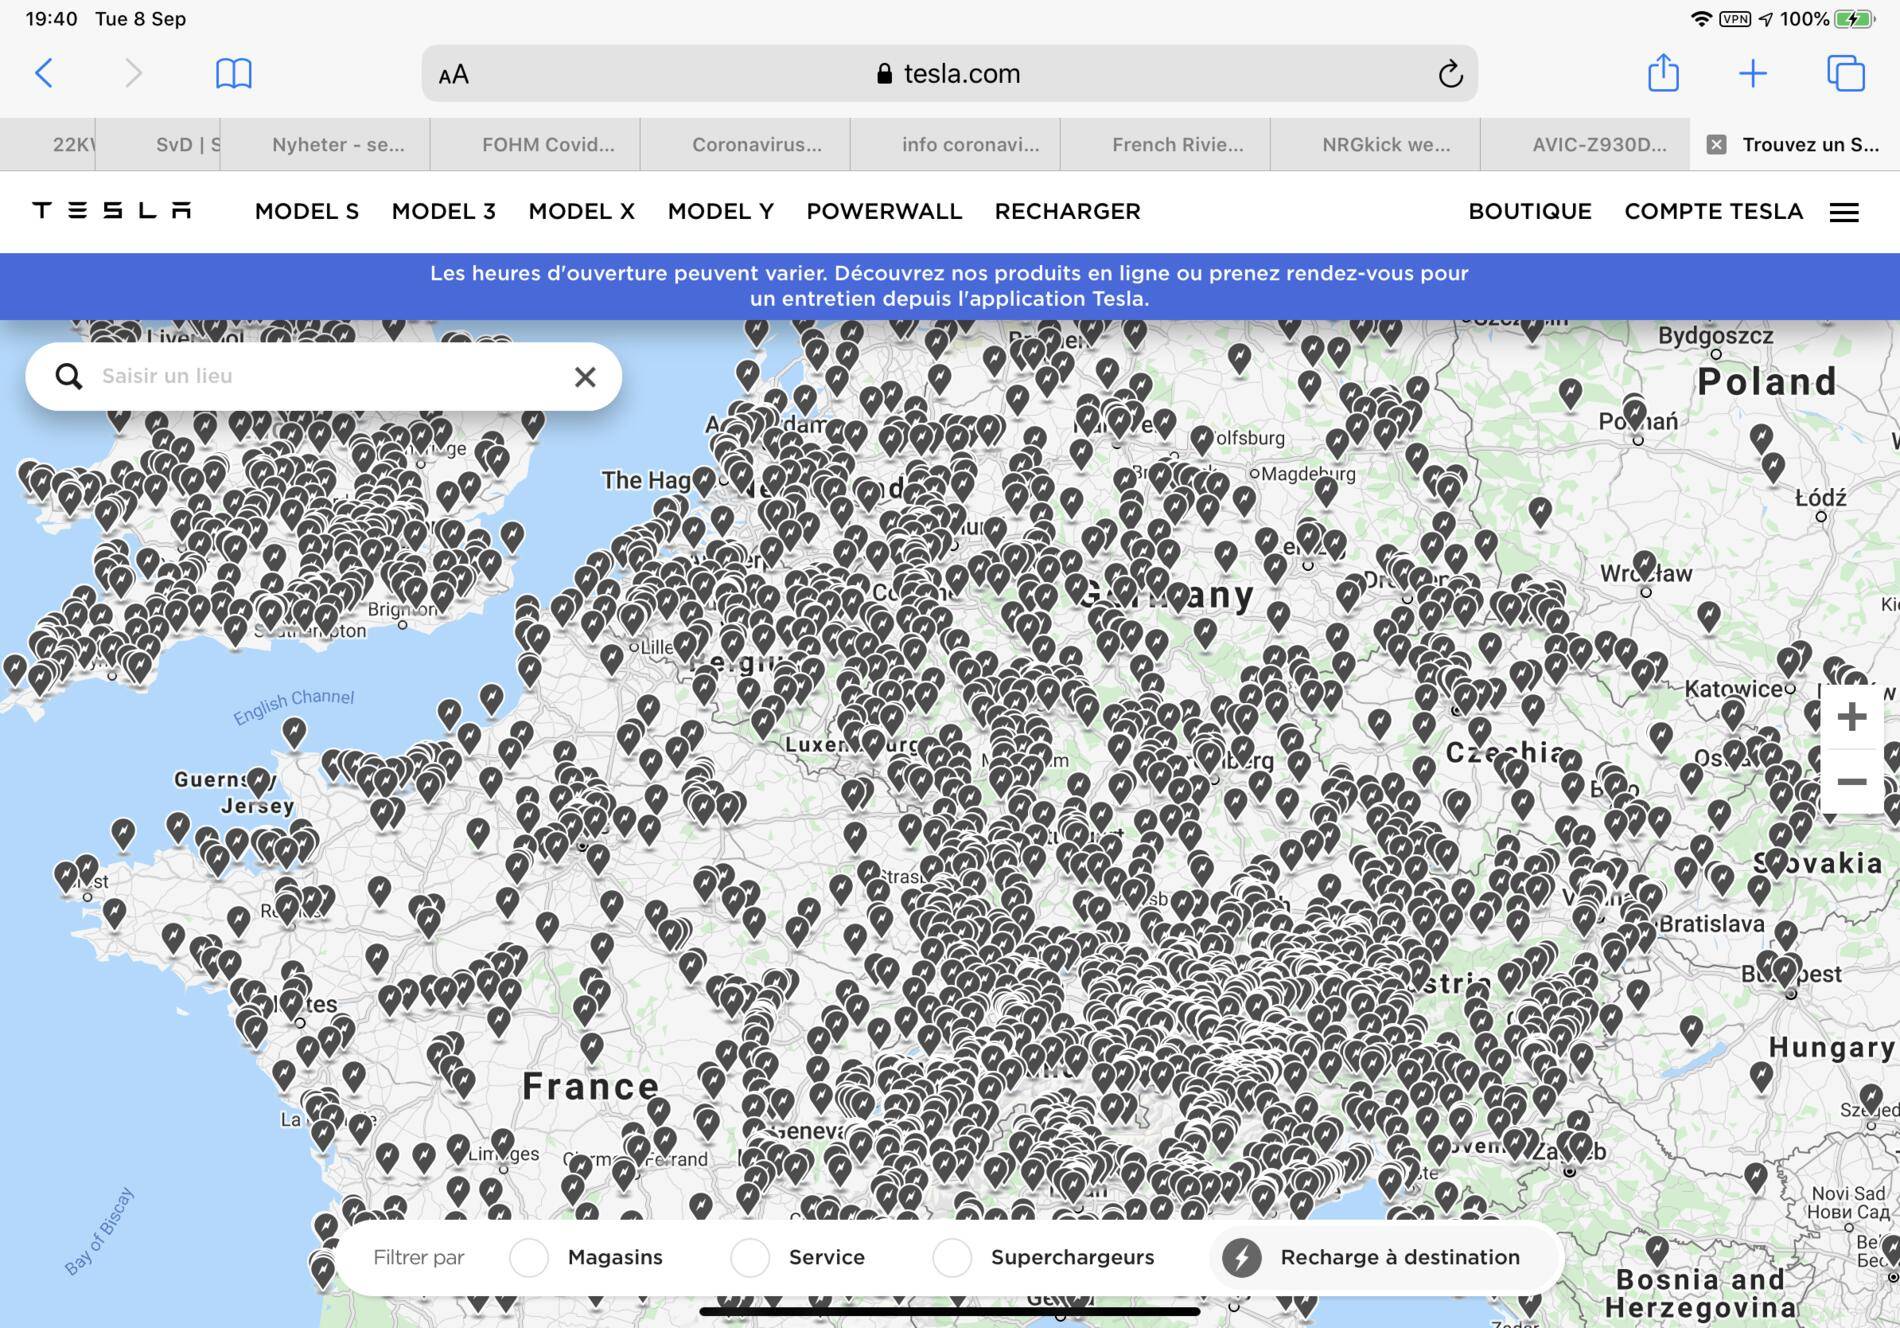
Task: Click the Tesla logo
Action: tap(111, 210)
